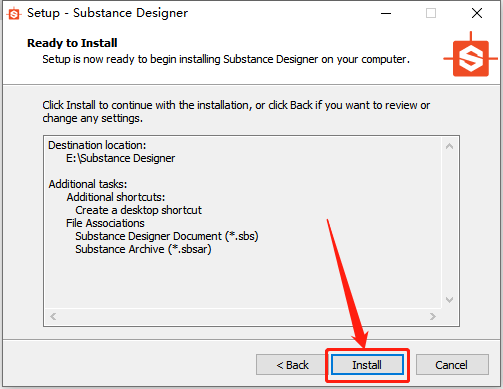Click the down arrow of the vertical scrollbar

[449, 300]
